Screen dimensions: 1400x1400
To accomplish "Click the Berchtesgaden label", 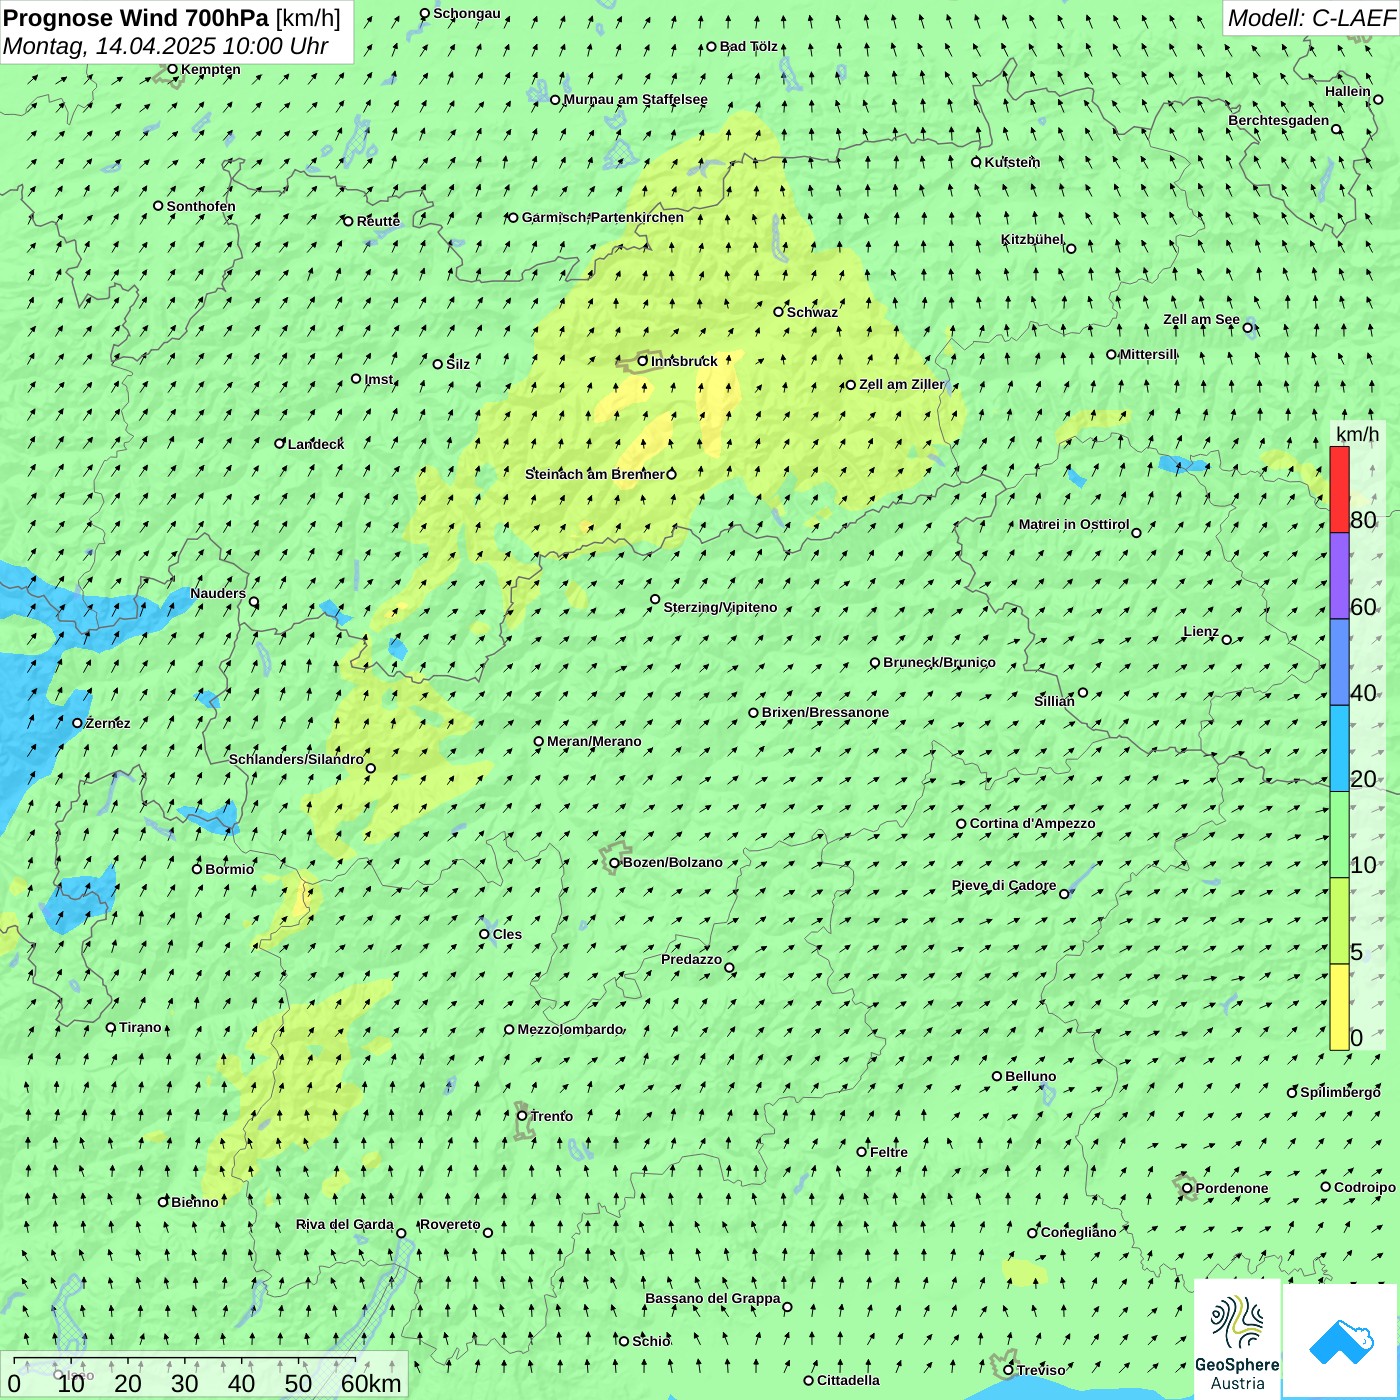I will coord(1278,120).
